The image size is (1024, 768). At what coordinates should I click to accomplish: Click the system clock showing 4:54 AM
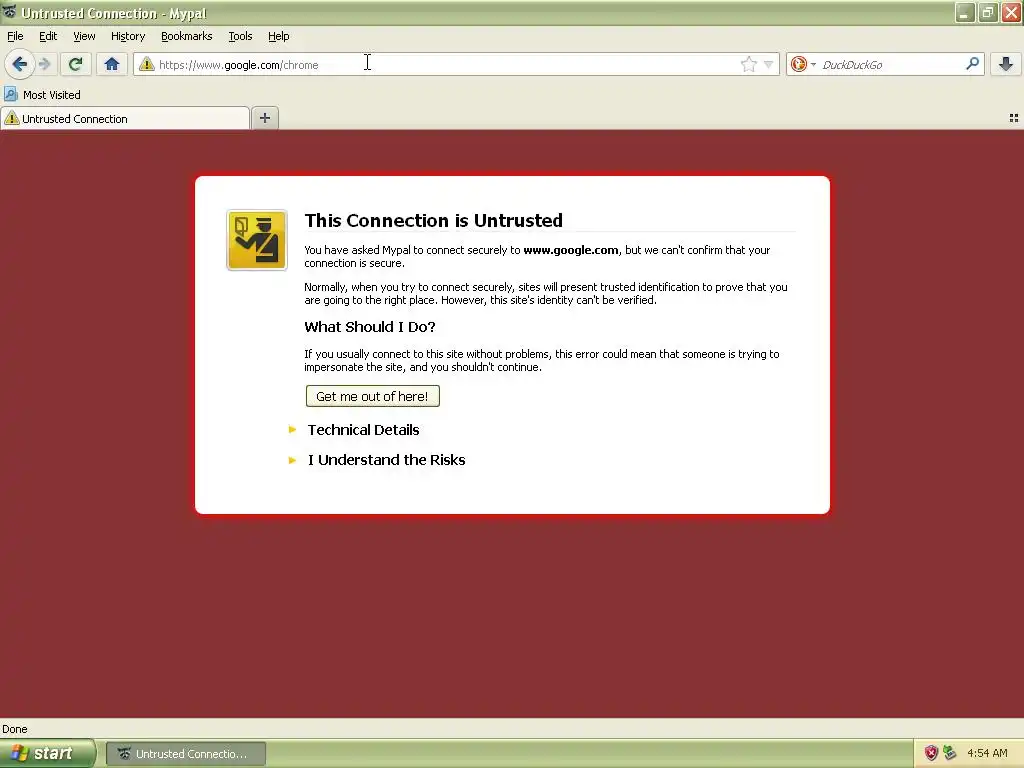(x=987, y=753)
